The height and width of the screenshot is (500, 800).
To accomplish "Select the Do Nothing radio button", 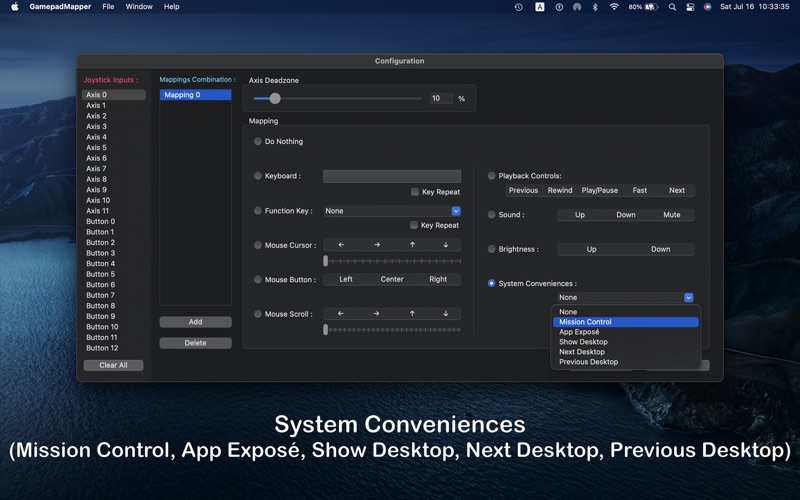I will [x=258, y=141].
